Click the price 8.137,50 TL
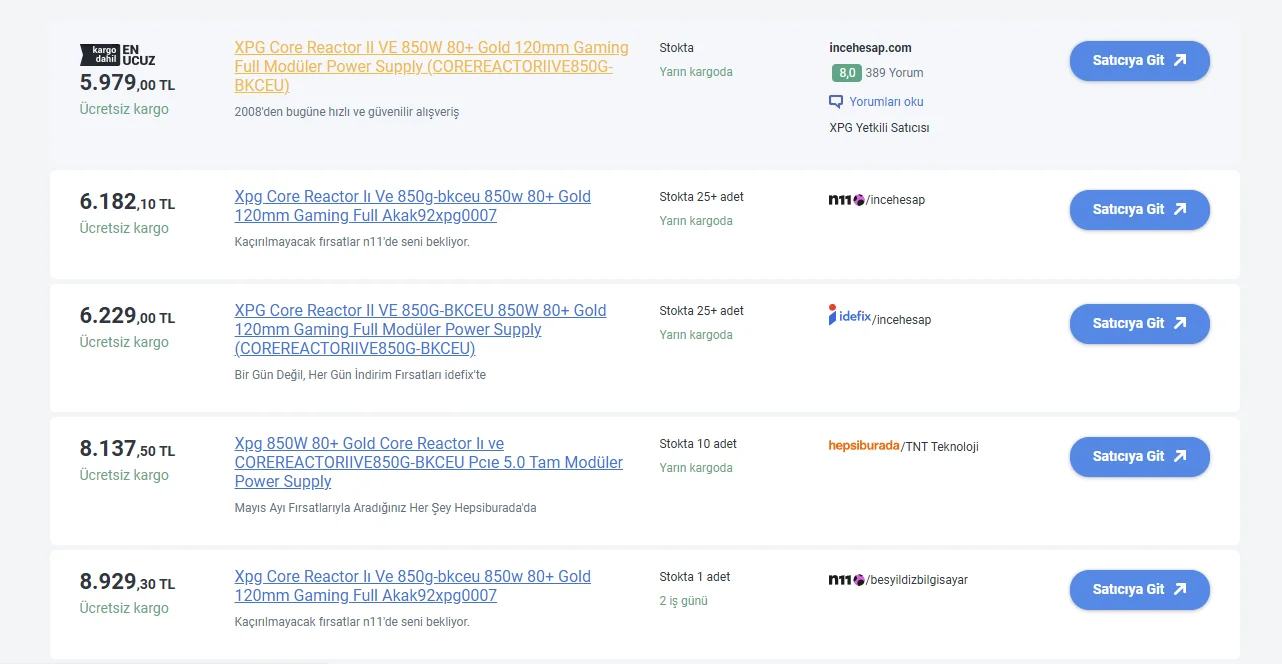The image size is (1282, 664). tap(127, 450)
